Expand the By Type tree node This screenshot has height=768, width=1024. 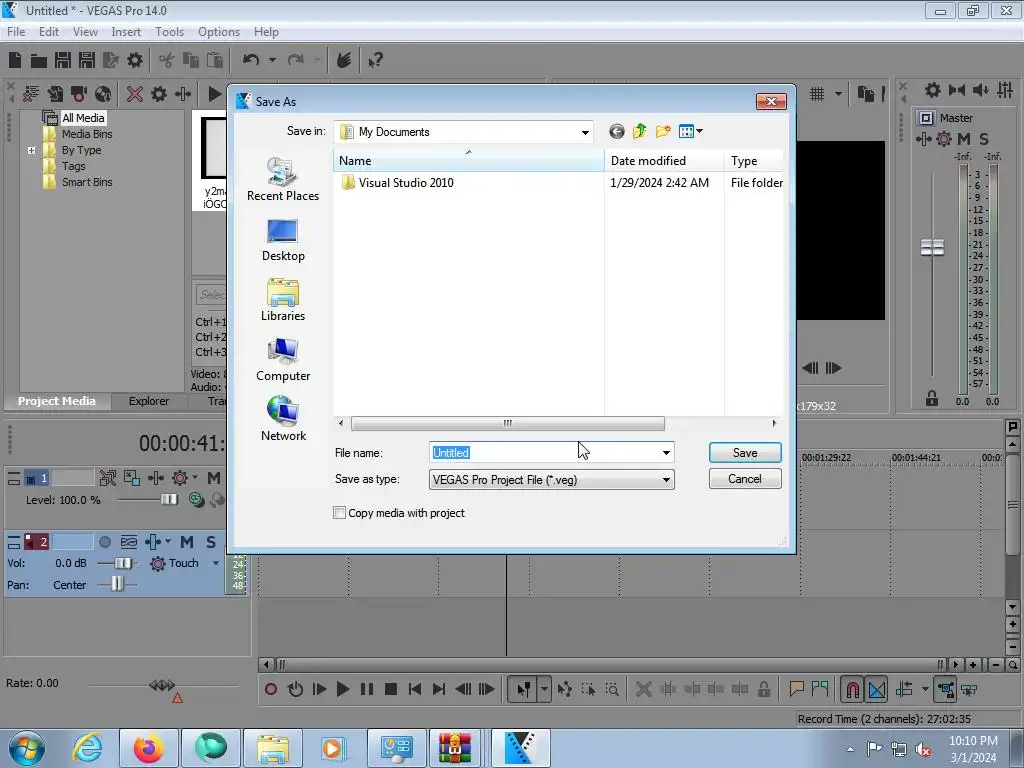[x=31, y=150]
